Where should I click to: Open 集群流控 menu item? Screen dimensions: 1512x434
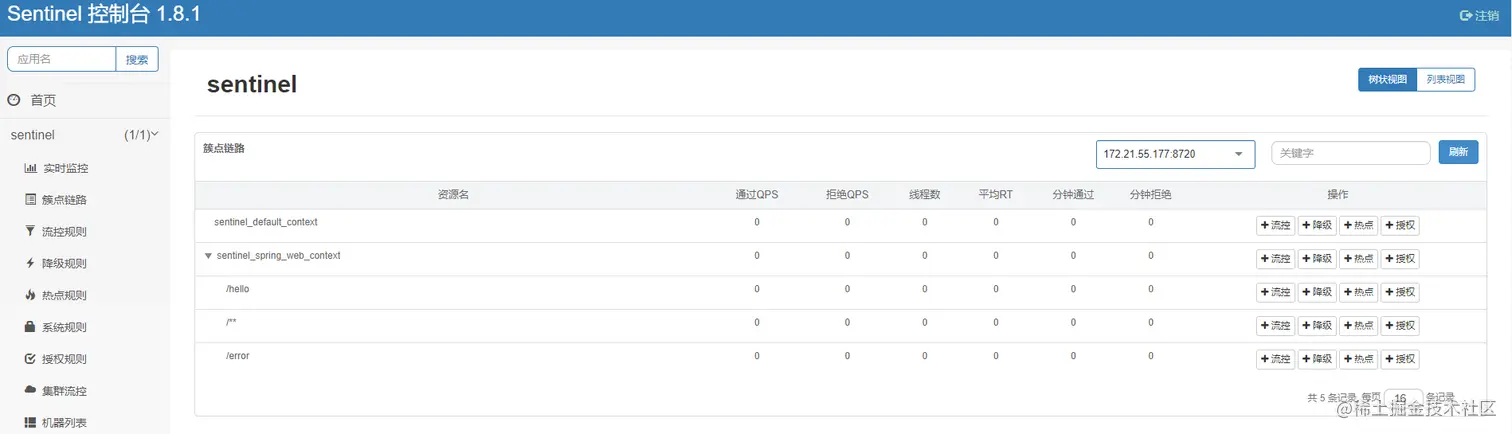[x=64, y=391]
